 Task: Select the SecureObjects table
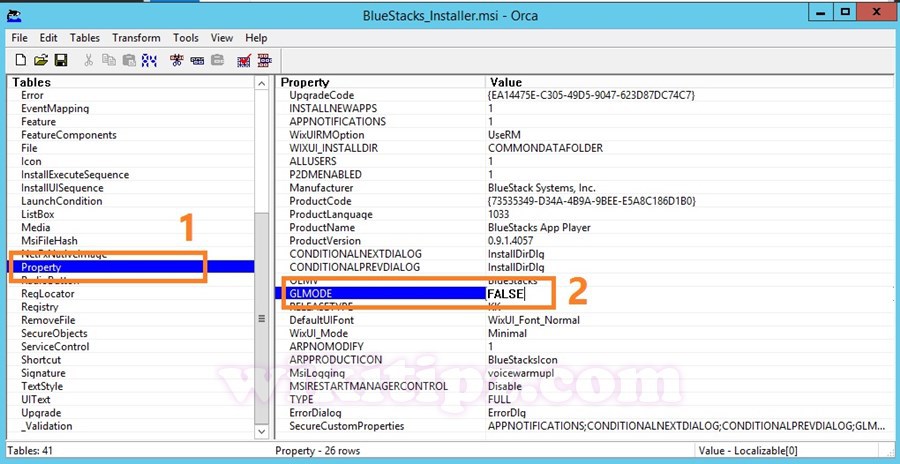[x=55, y=333]
